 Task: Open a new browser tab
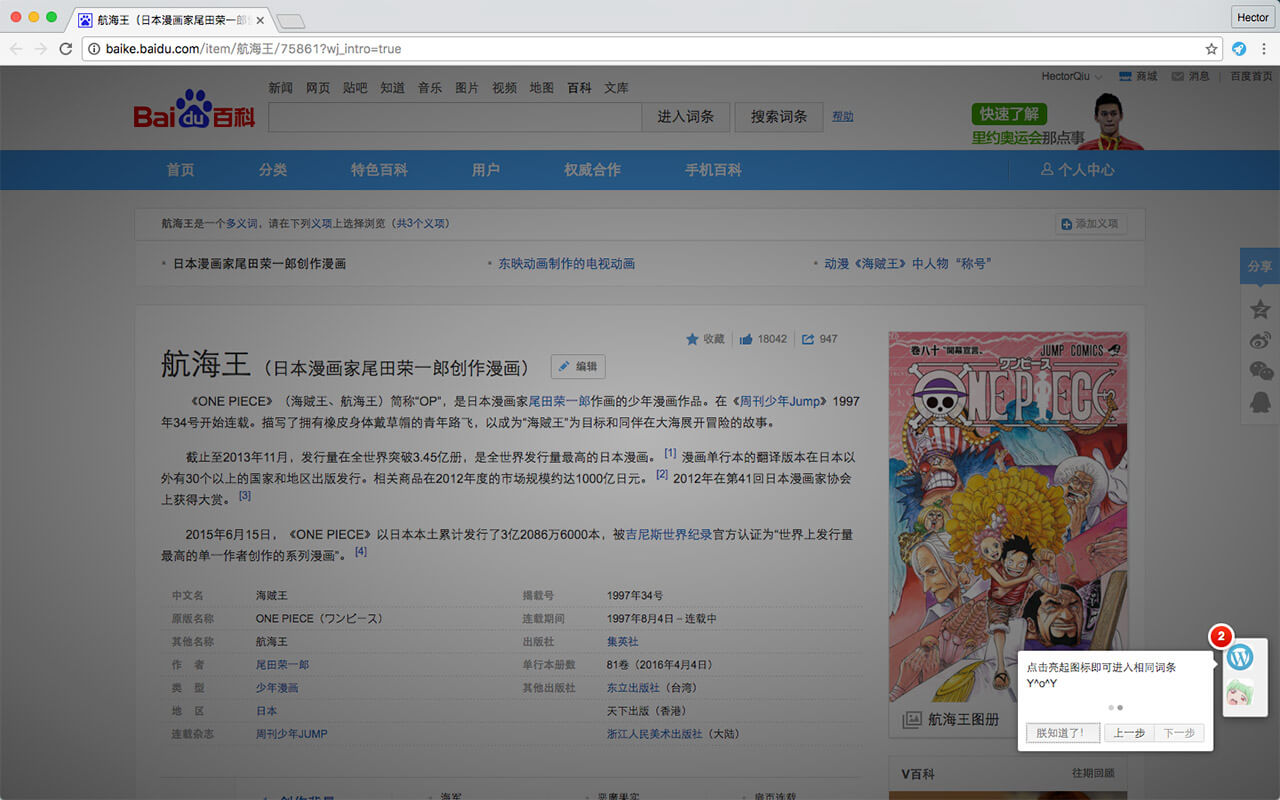tap(291, 21)
